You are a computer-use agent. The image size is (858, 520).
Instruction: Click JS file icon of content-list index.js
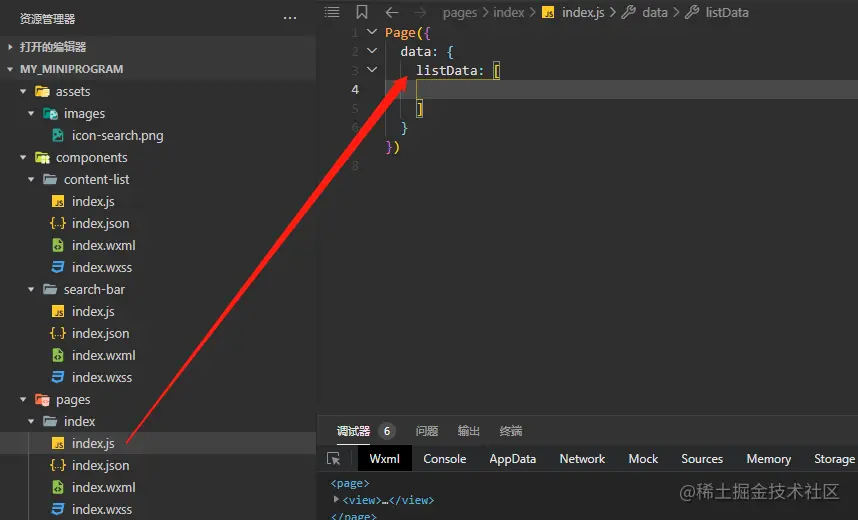pyautogui.click(x=57, y=201)
